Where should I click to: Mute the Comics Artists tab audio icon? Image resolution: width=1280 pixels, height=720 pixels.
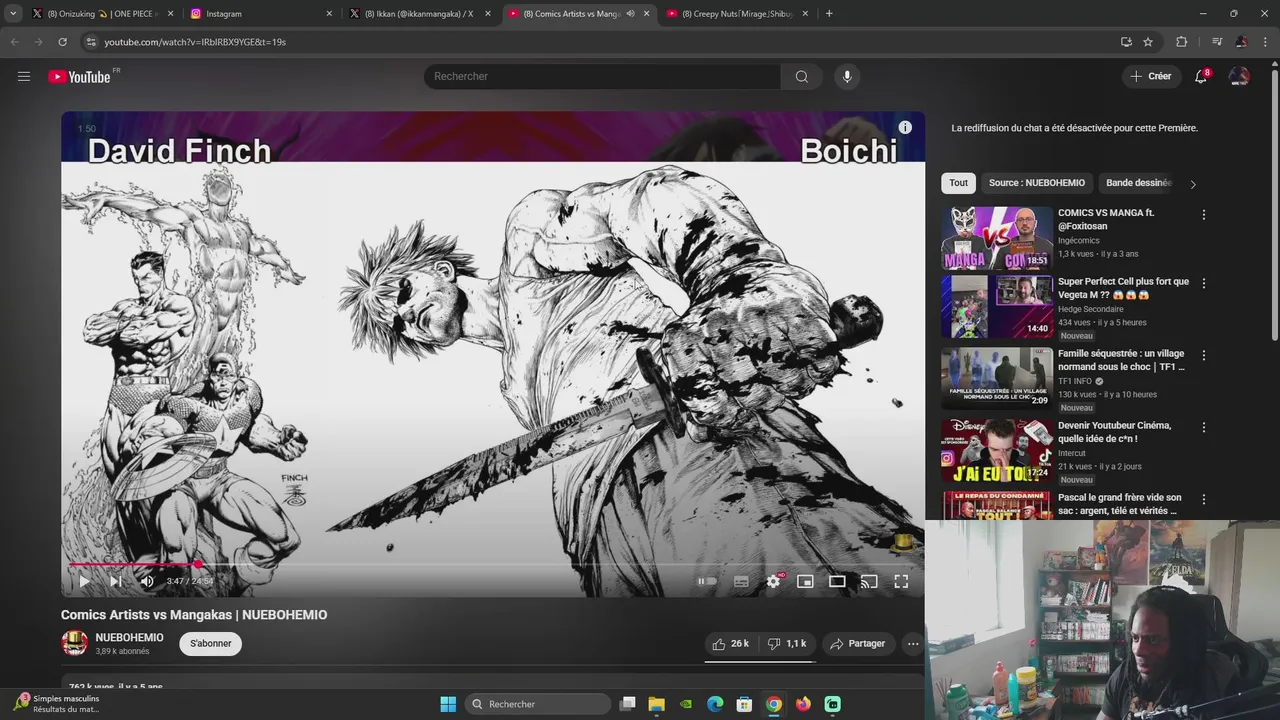[630, 14]
